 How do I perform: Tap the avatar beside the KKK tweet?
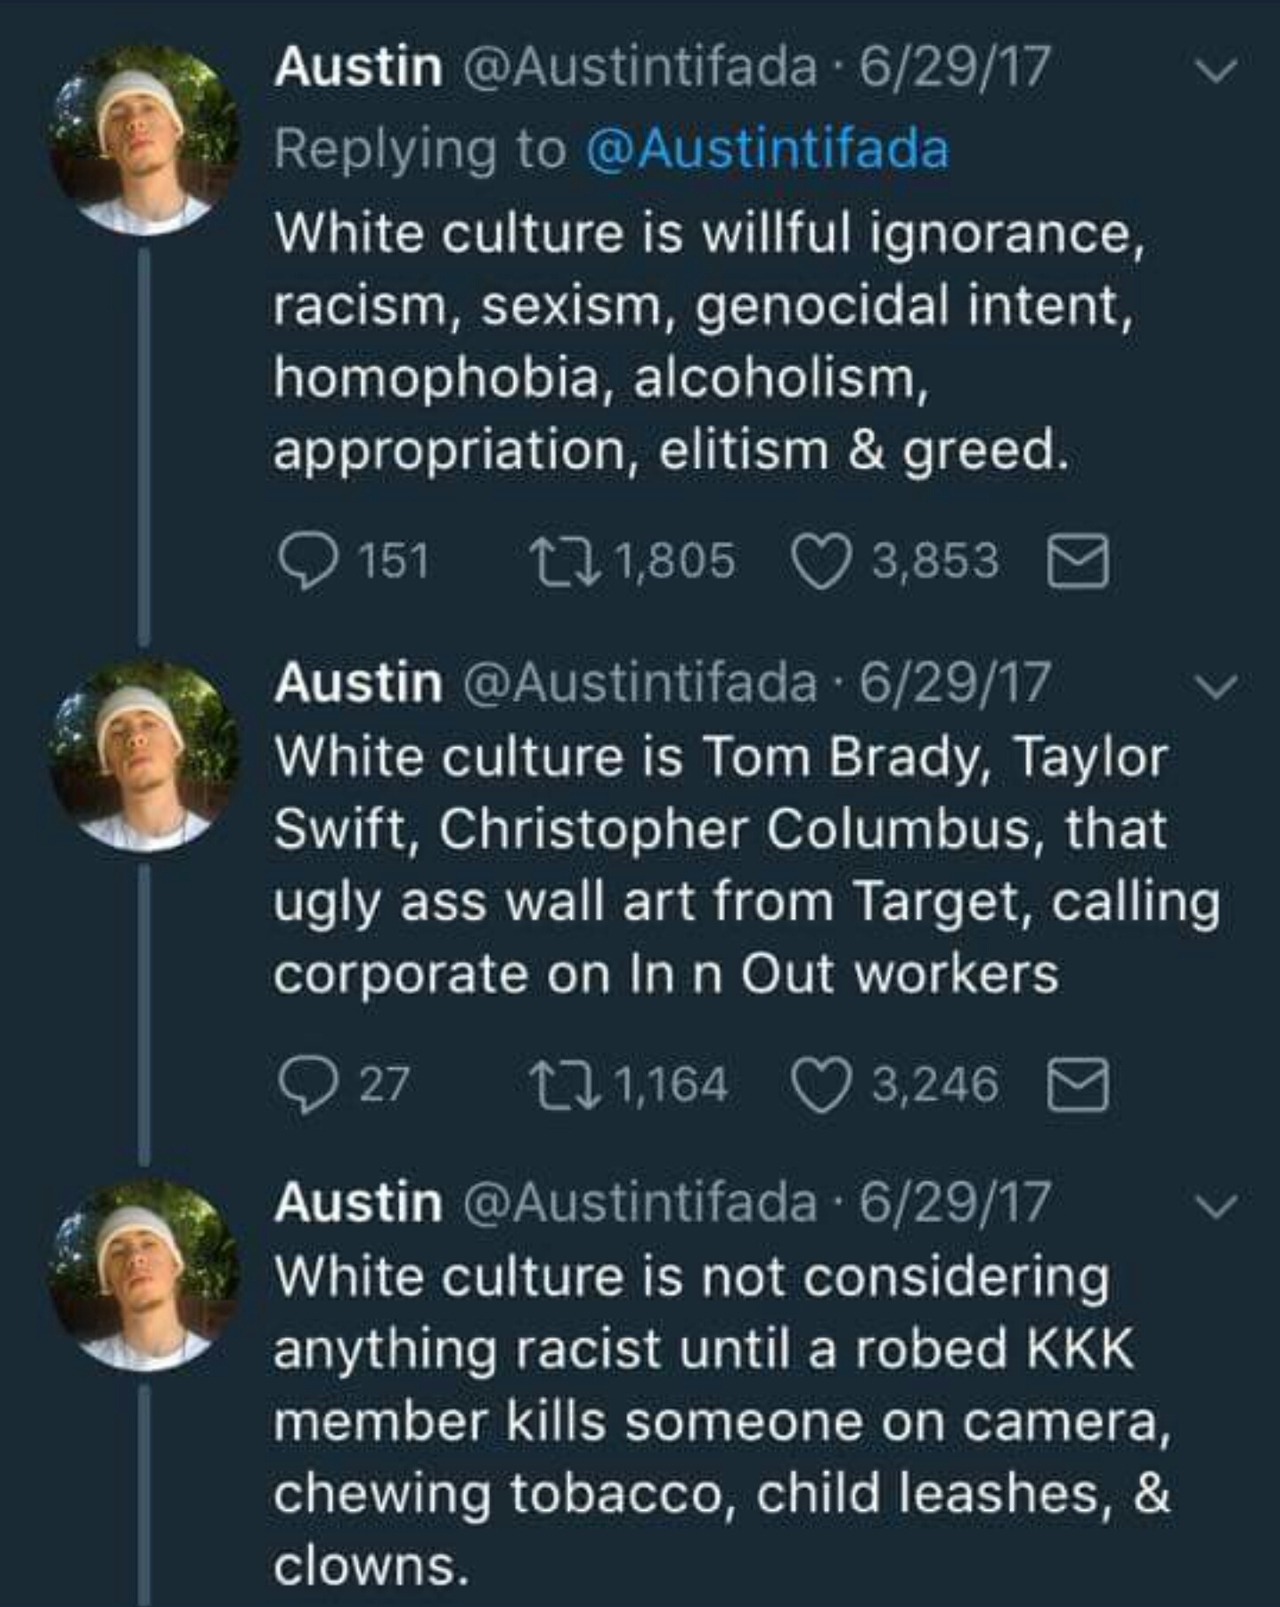(x=144, y=1274)
